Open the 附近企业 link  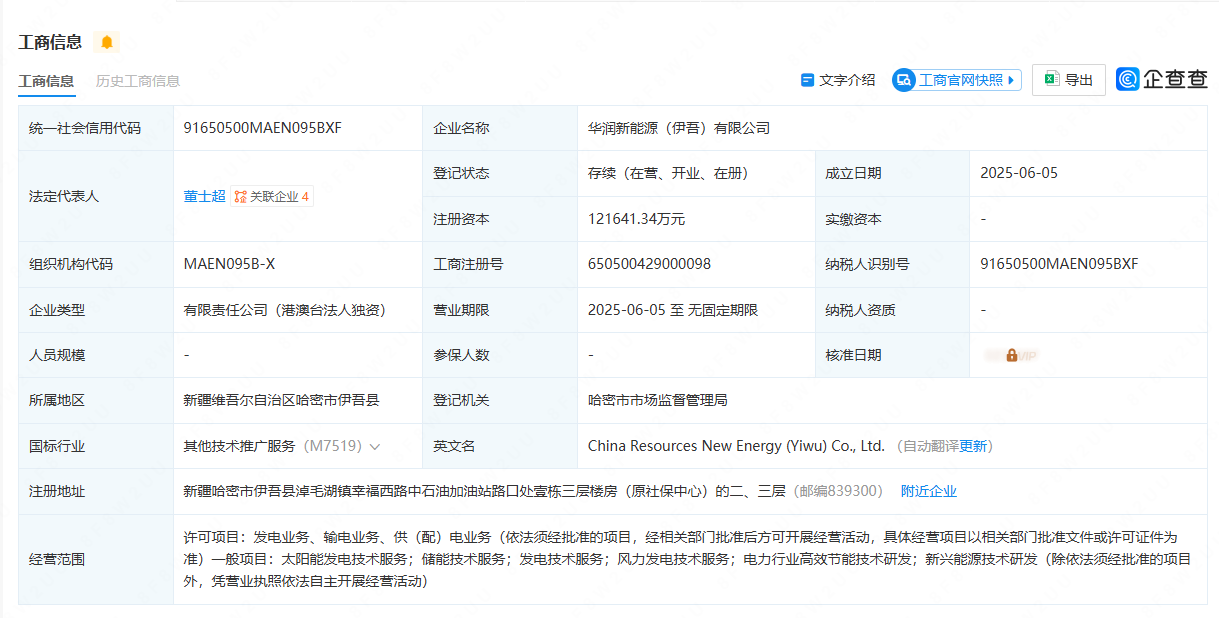(x=928, y=491)
